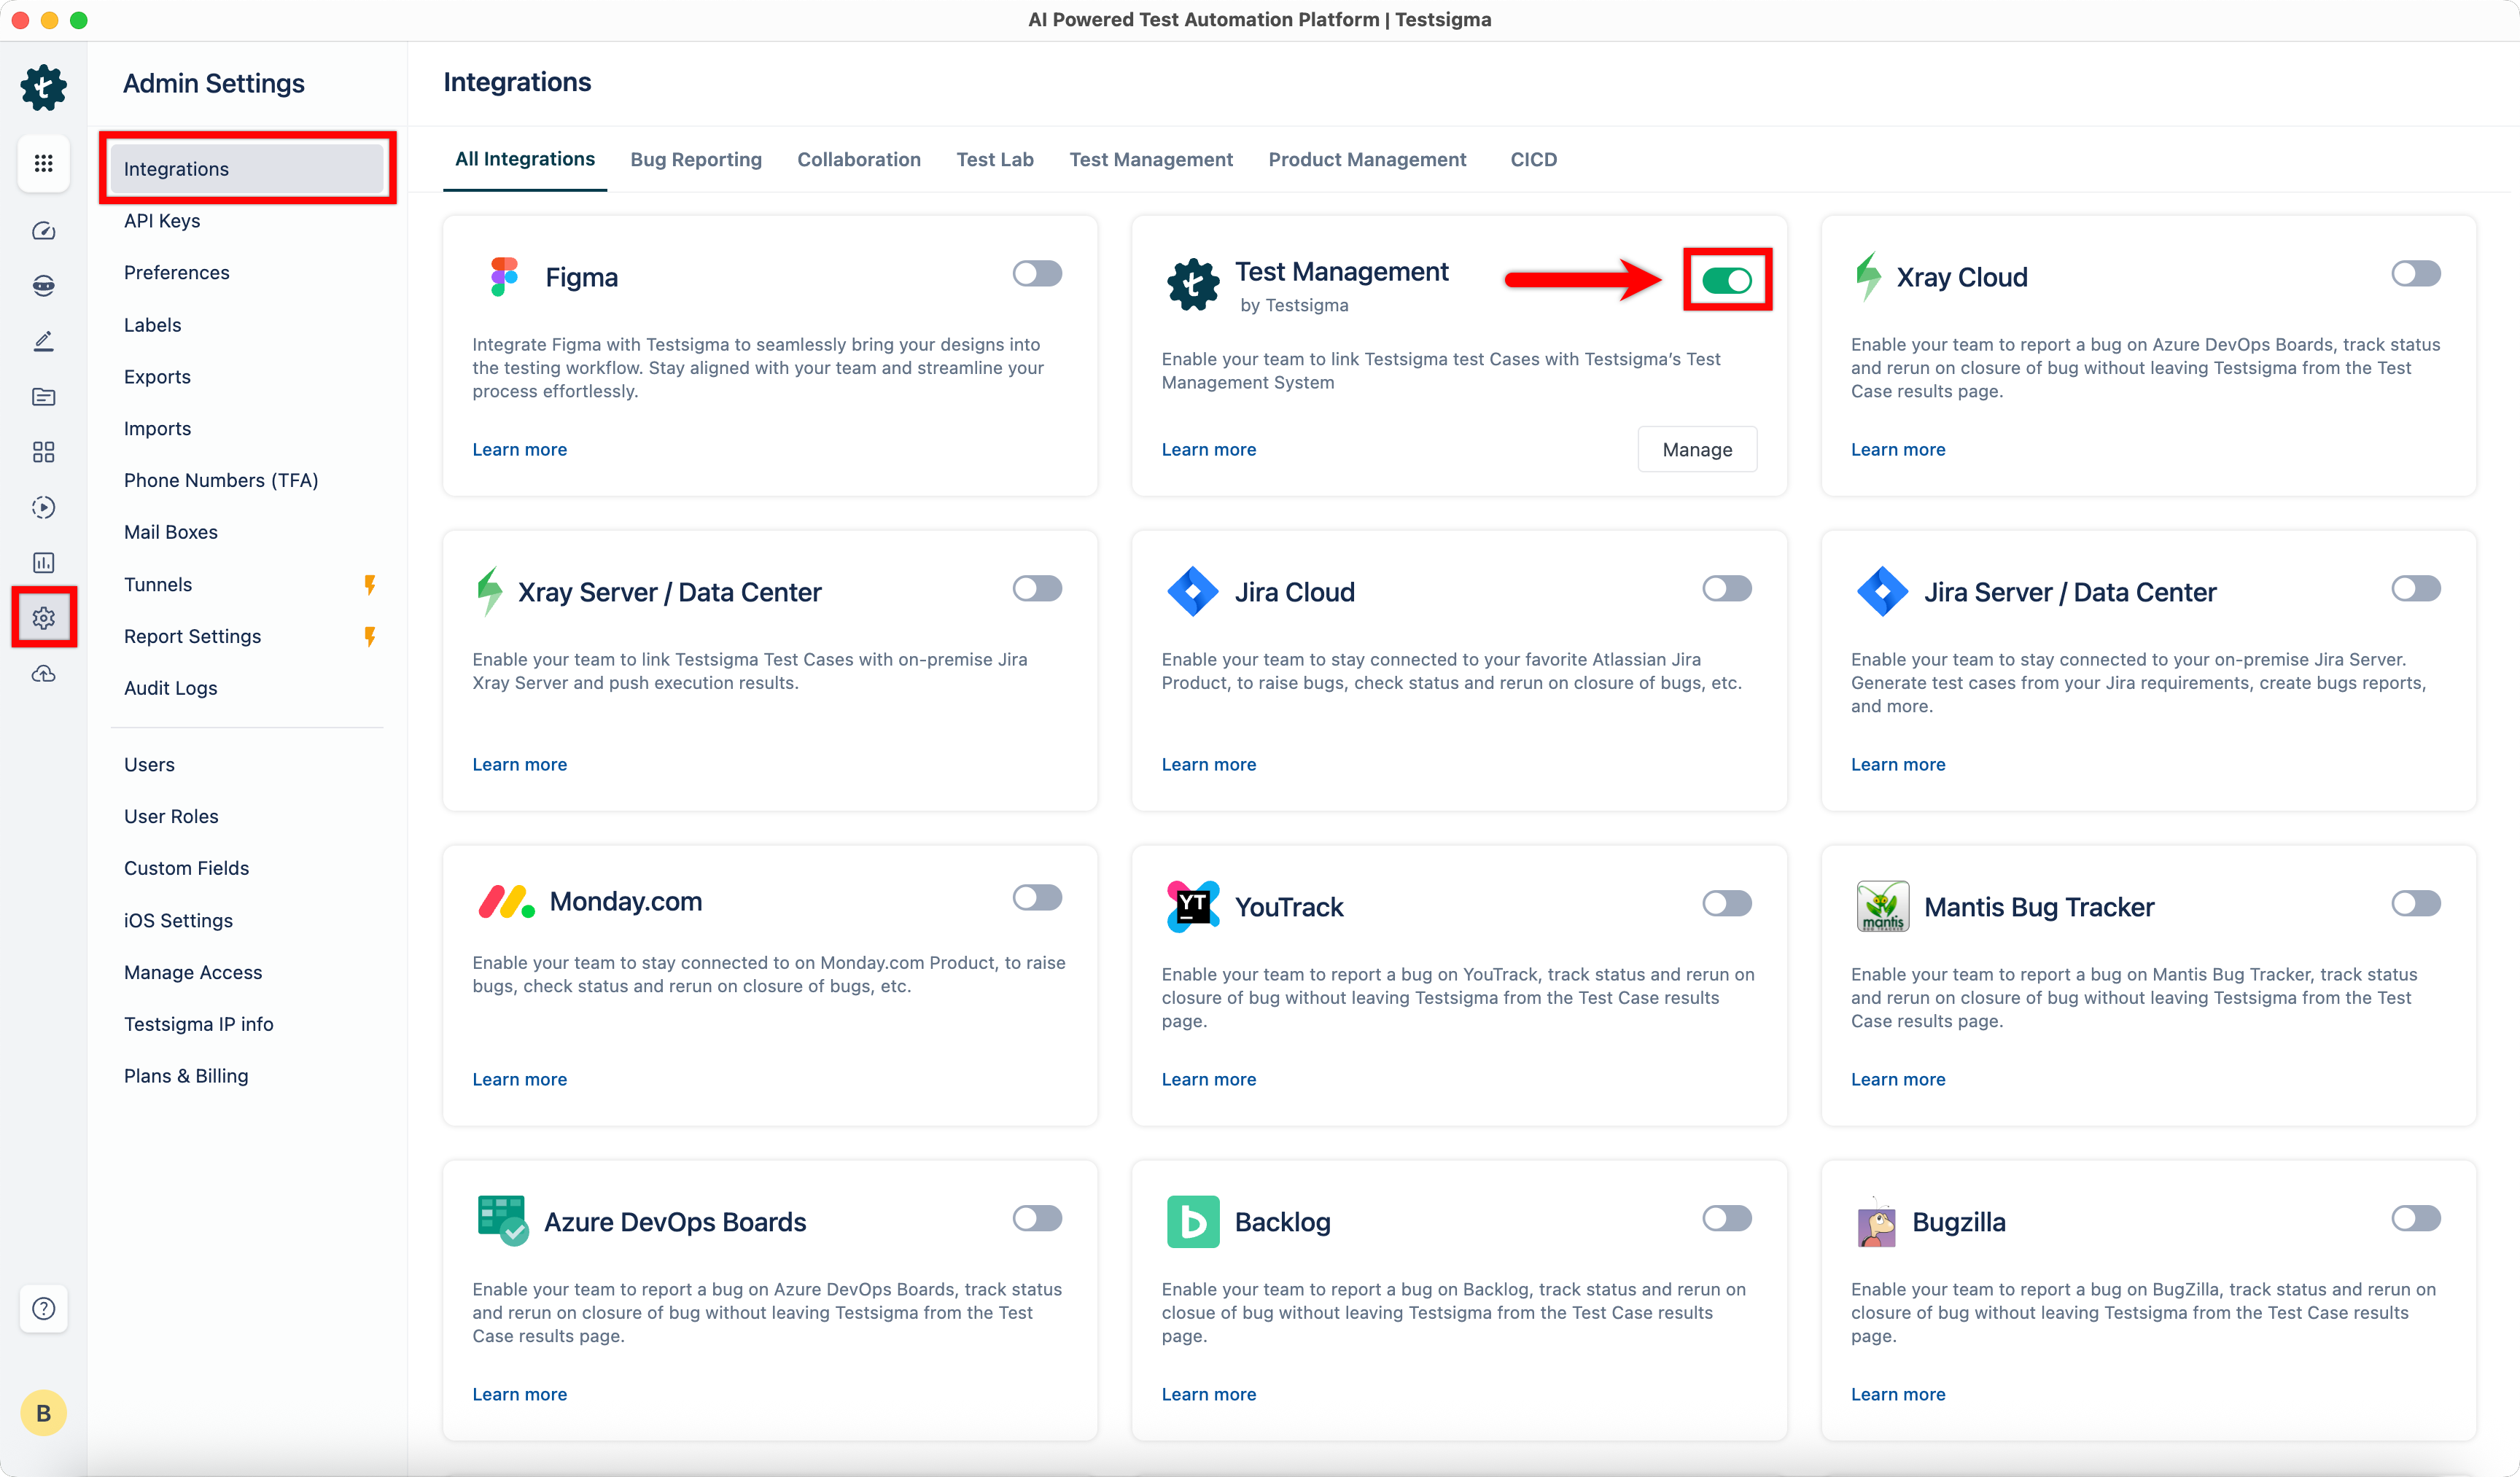Toggle on the Backlog integration
Screen dimensions: 2520x1477
tap(1726, 1218)
